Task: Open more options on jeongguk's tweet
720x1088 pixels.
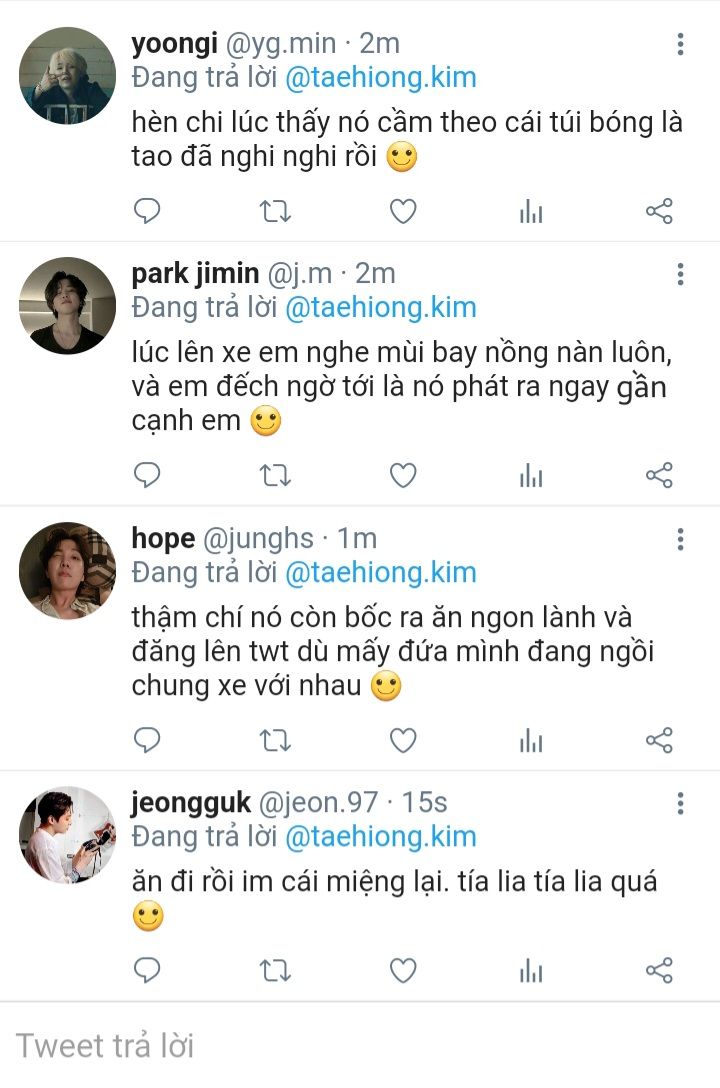Action: coord(680,803)
